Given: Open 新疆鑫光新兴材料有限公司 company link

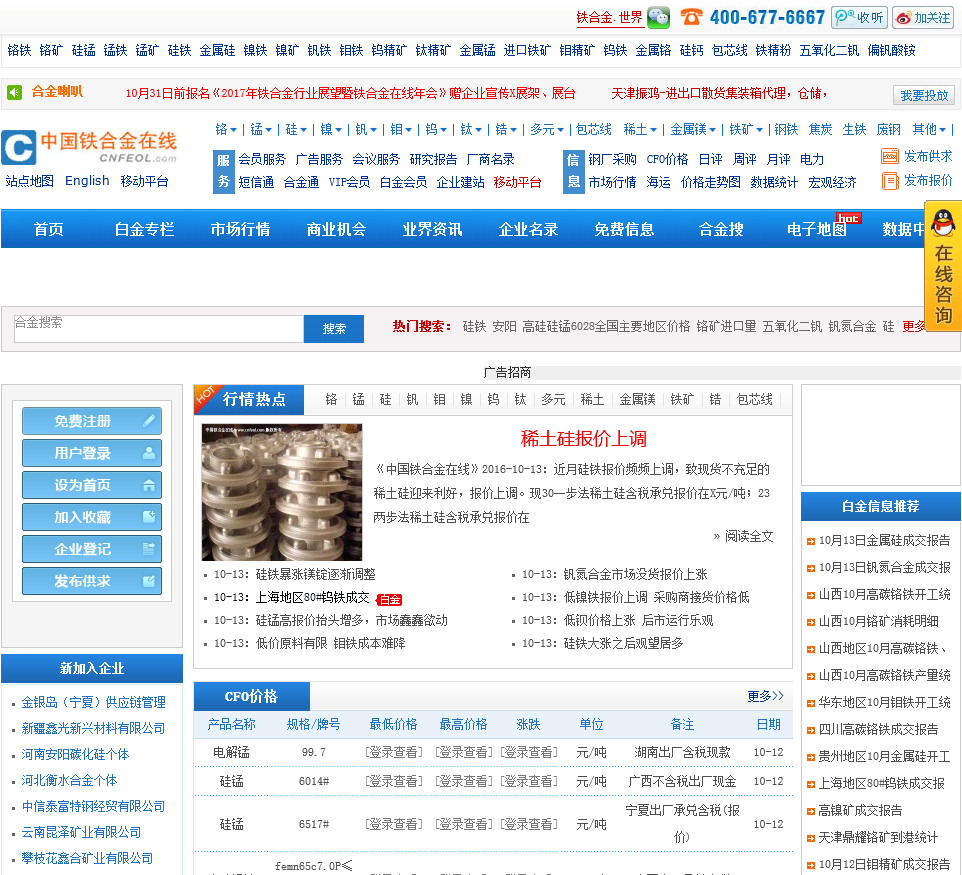Looking at the screenshot, I should pos(93,728).
